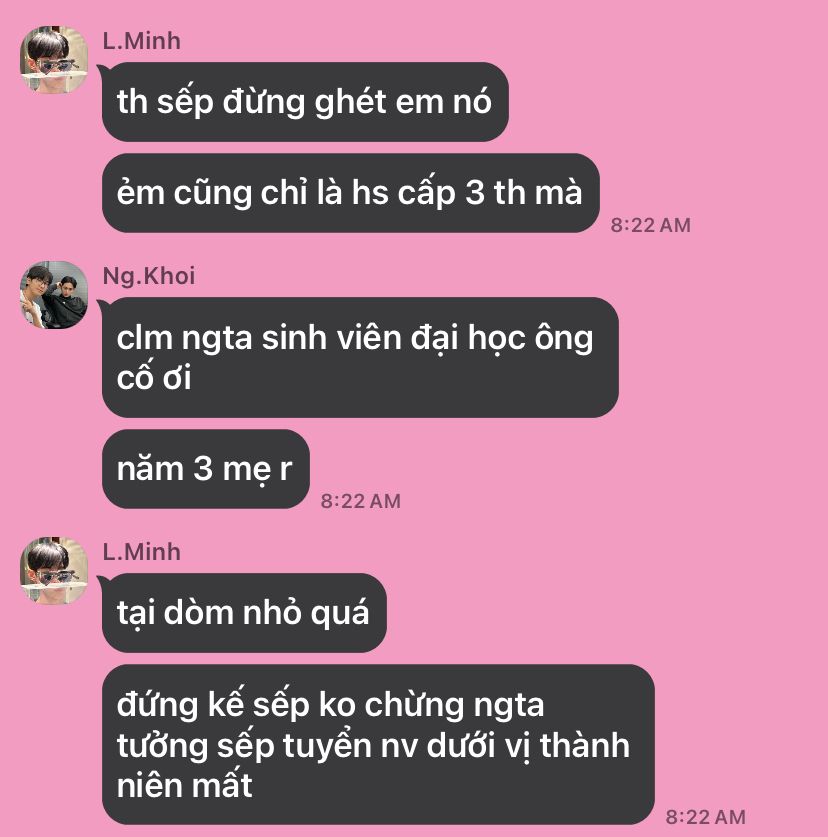Click the tail of the 'th sếp' bubble
The height and width of the screenshot is (837, 828).
tap(102, 69)
